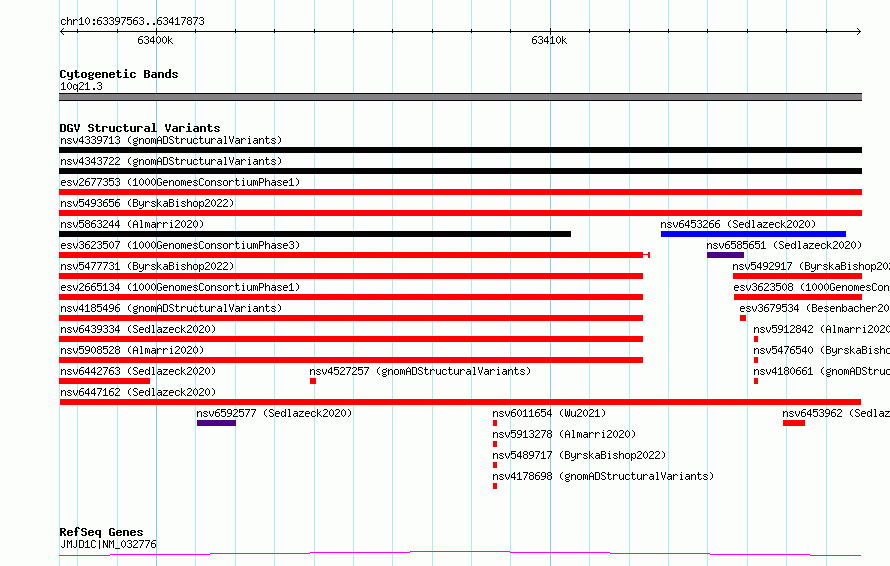Click the 63410k ruler position label
Image resolution: width=890 pixels, height=566 pixels.
(x=549, y=40)
